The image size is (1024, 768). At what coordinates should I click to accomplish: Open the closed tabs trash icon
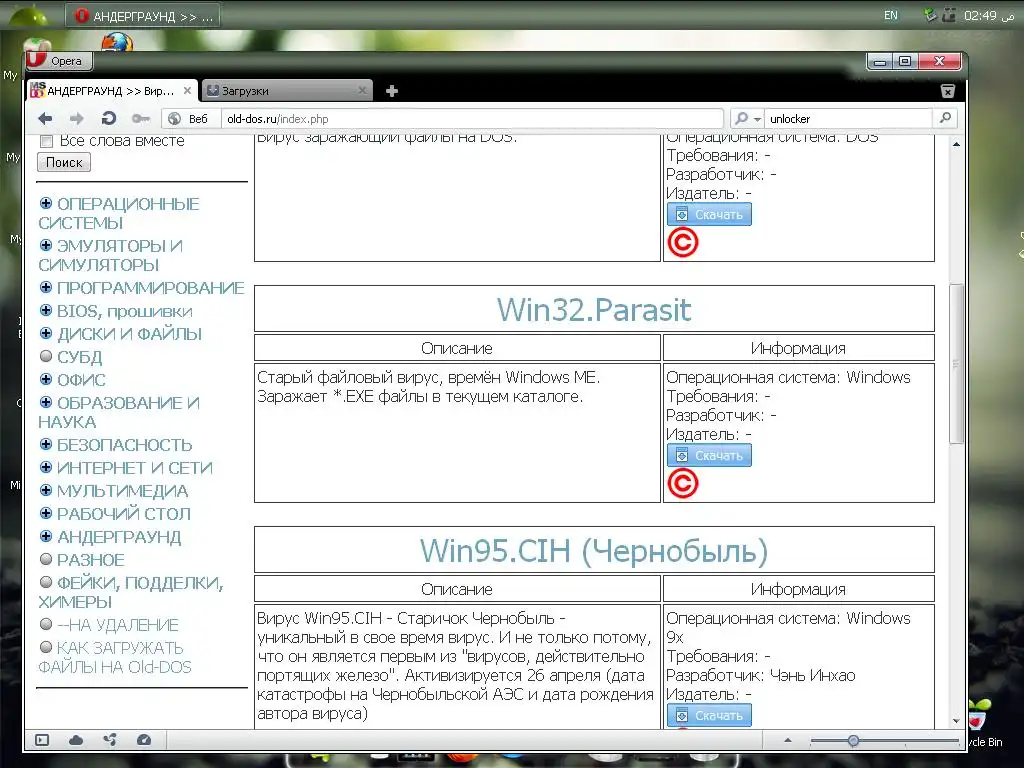pos(948,91)
